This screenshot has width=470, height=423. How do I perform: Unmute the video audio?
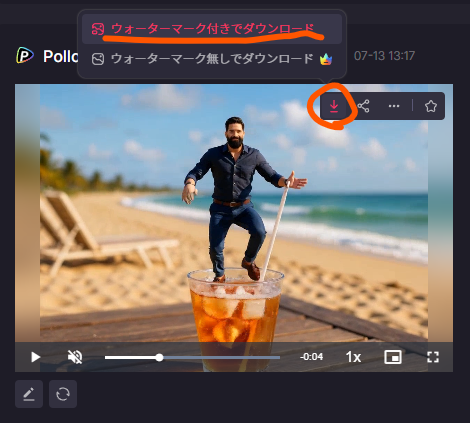75,357
